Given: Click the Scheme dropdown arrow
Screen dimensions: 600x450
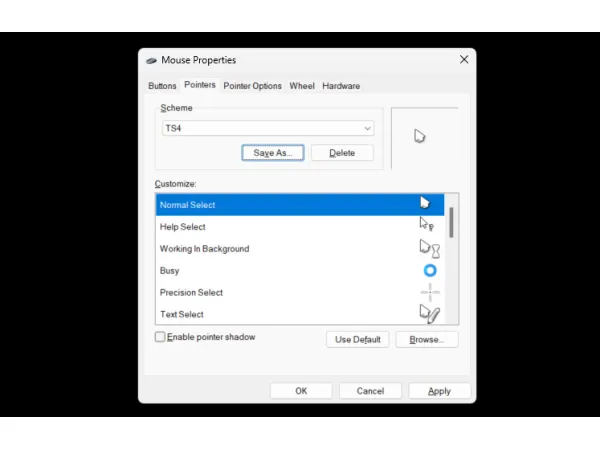Looking at the screenshot, I should click(367, 128).
